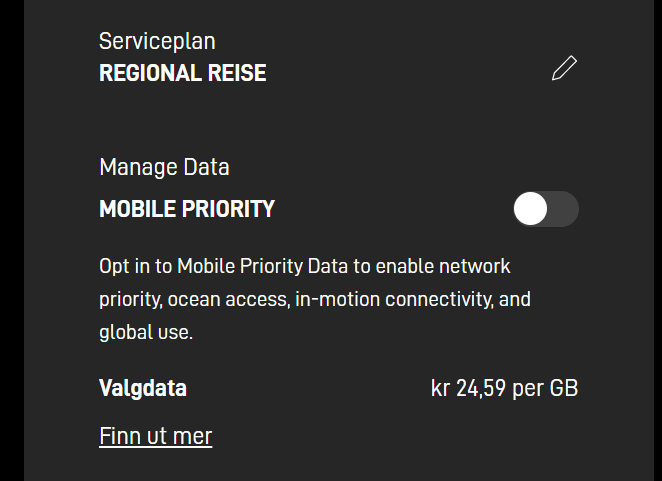
Task: Select the REGIONAL REISE plan name
Action: (182, 73)
